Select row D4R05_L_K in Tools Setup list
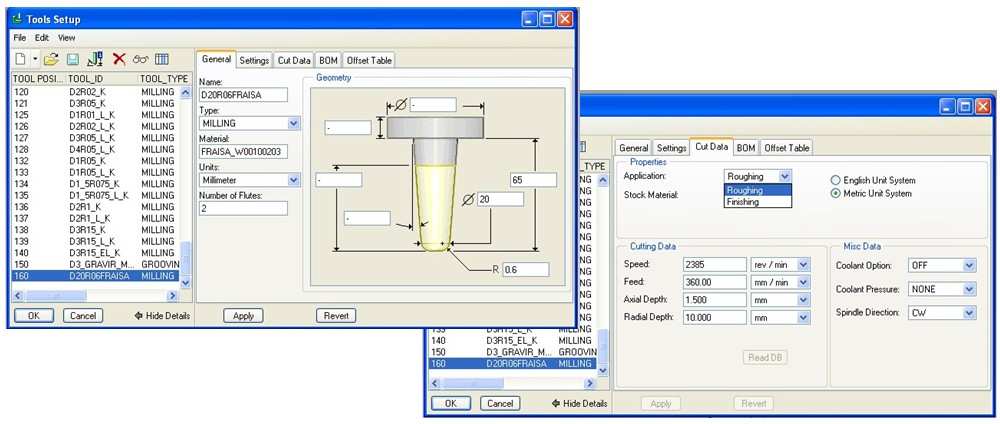The width and height of the screenshot is (1000, 424). point(96,149)
